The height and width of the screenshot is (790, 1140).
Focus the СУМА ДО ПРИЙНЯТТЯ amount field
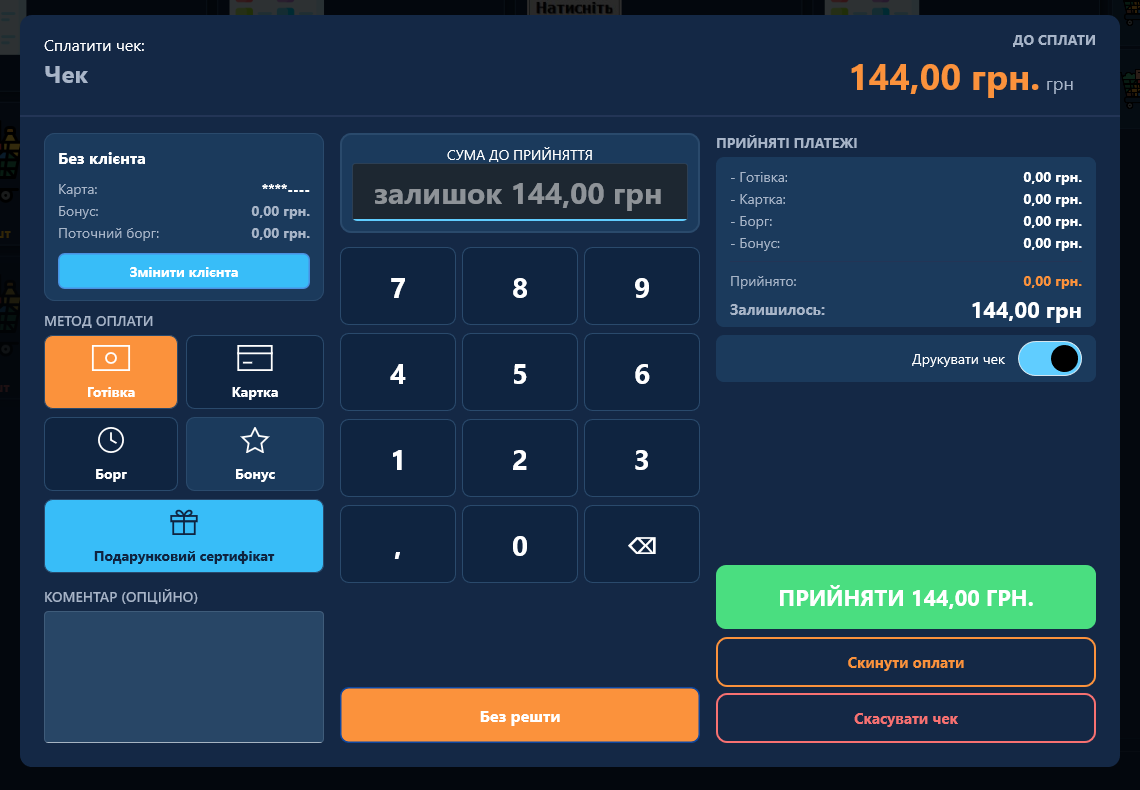pos(520,193)
